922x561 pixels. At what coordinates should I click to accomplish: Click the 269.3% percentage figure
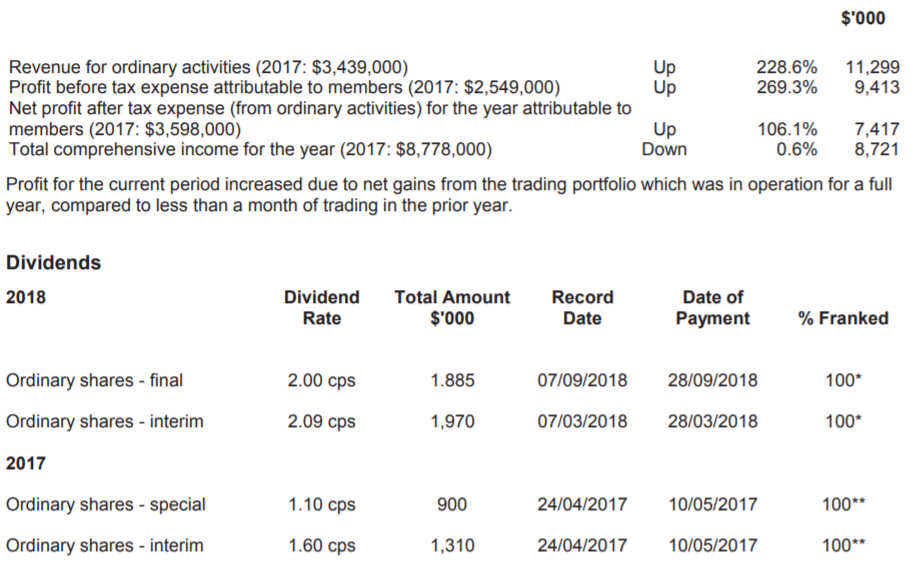(x=787, y=88)
